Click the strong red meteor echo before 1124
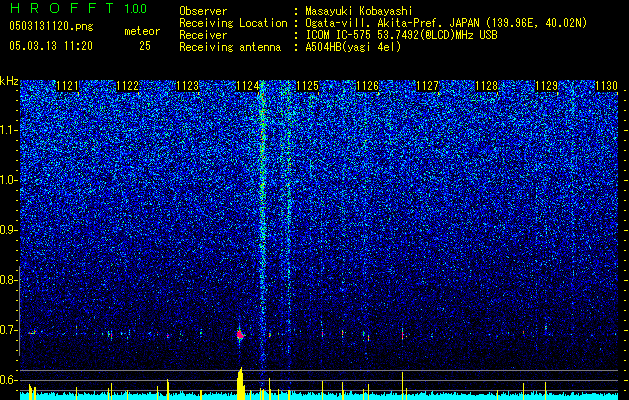Image resolution: width=629 pixels, height=400 pixels. (240, 334)
